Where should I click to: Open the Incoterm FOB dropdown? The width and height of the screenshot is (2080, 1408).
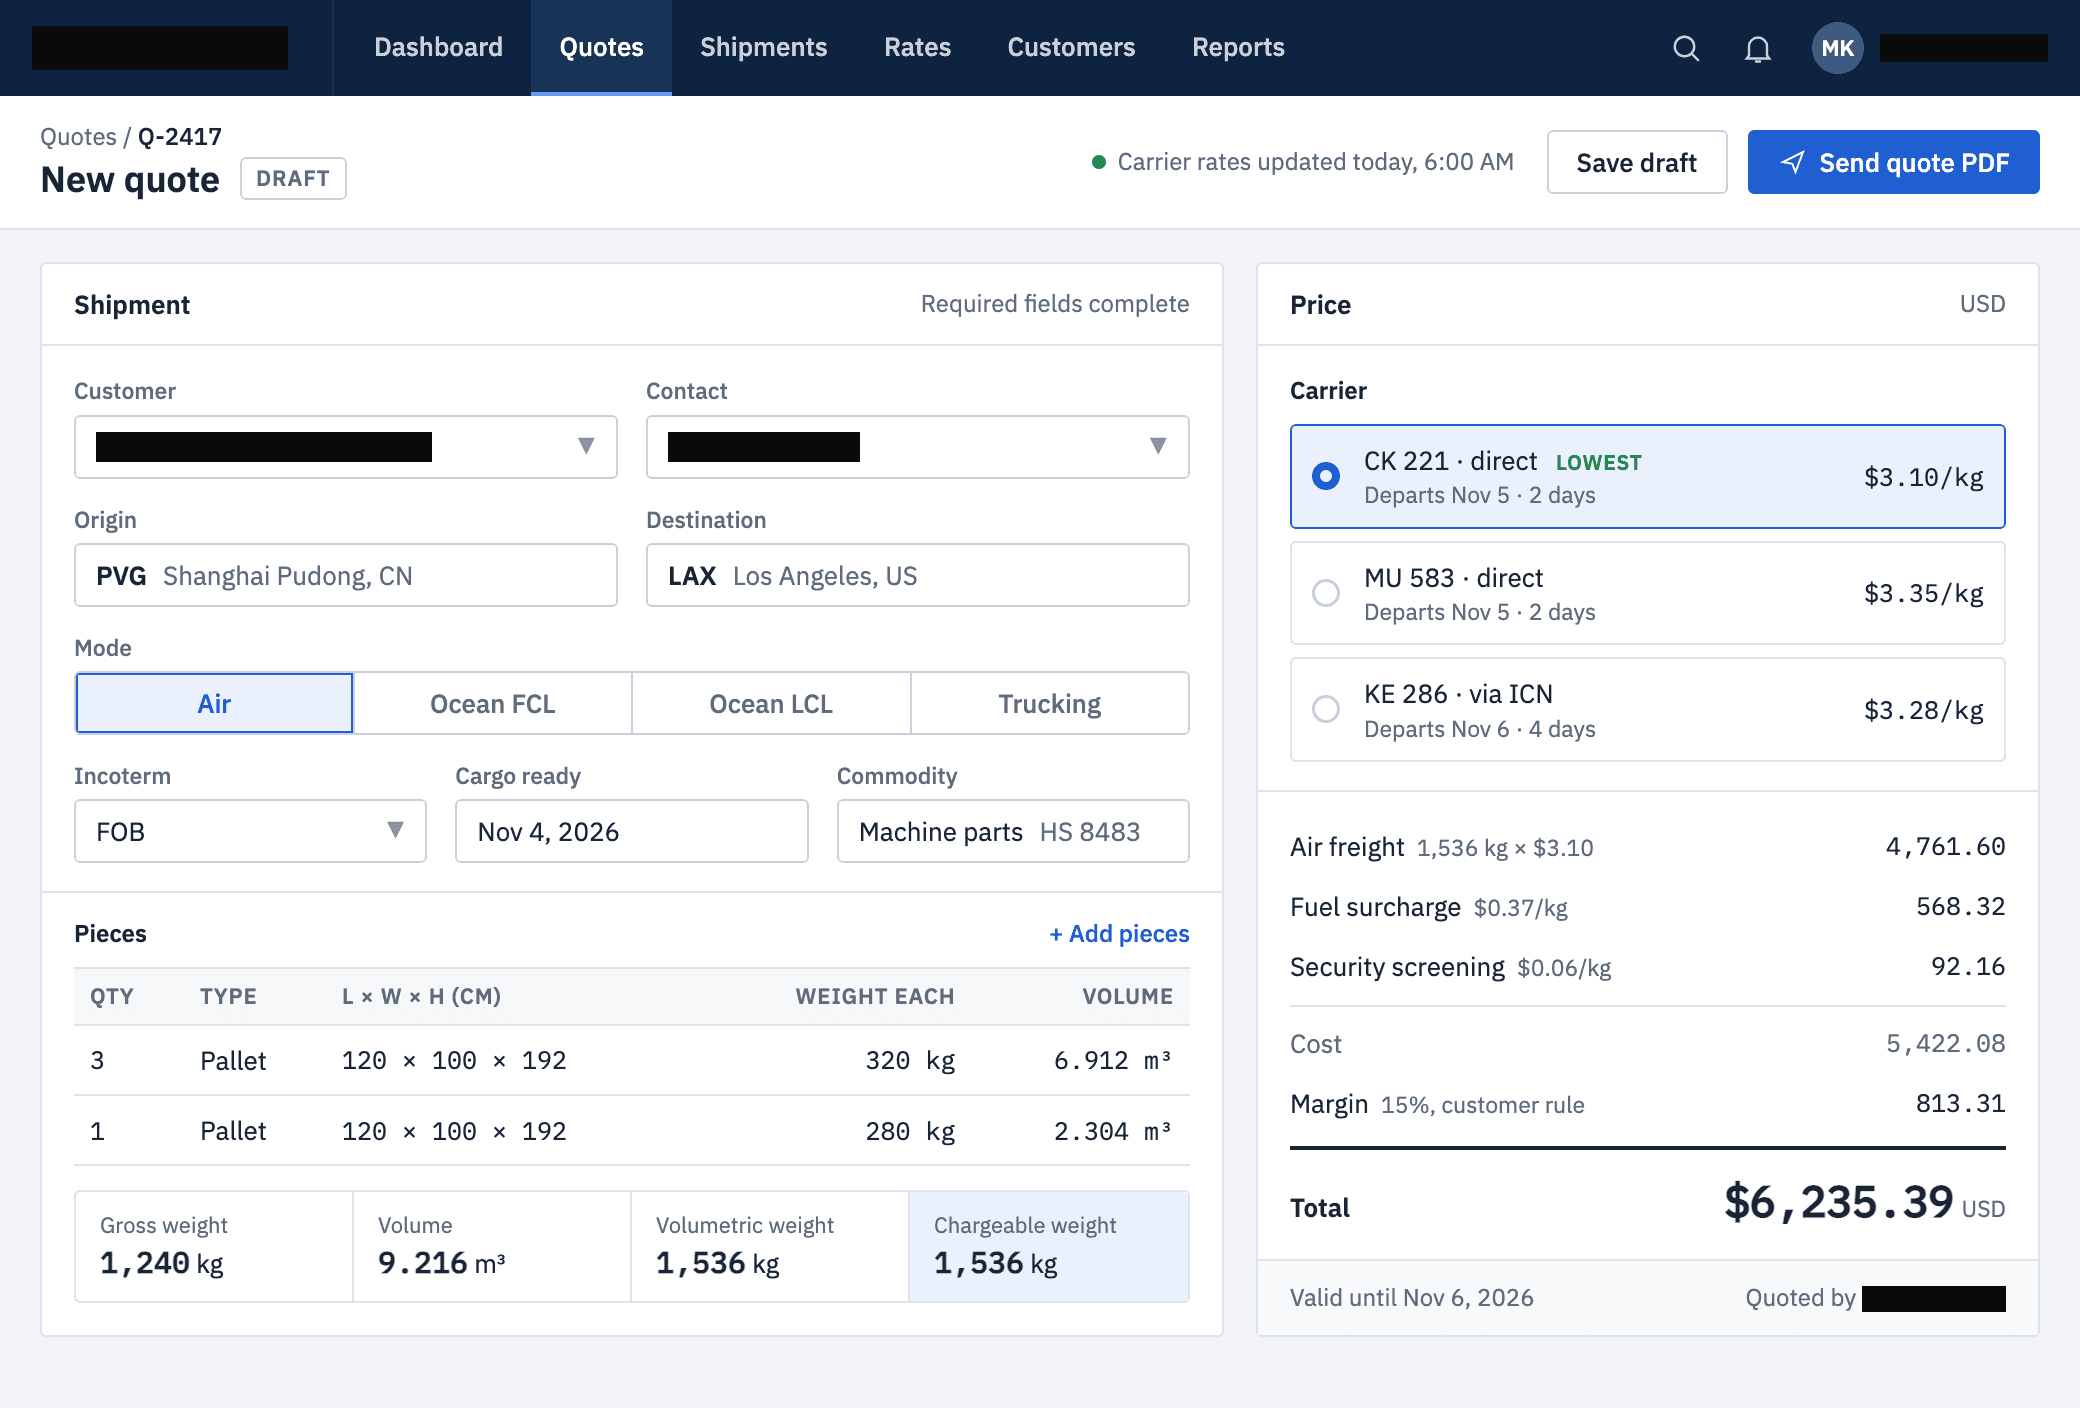[x=250, y=831]
